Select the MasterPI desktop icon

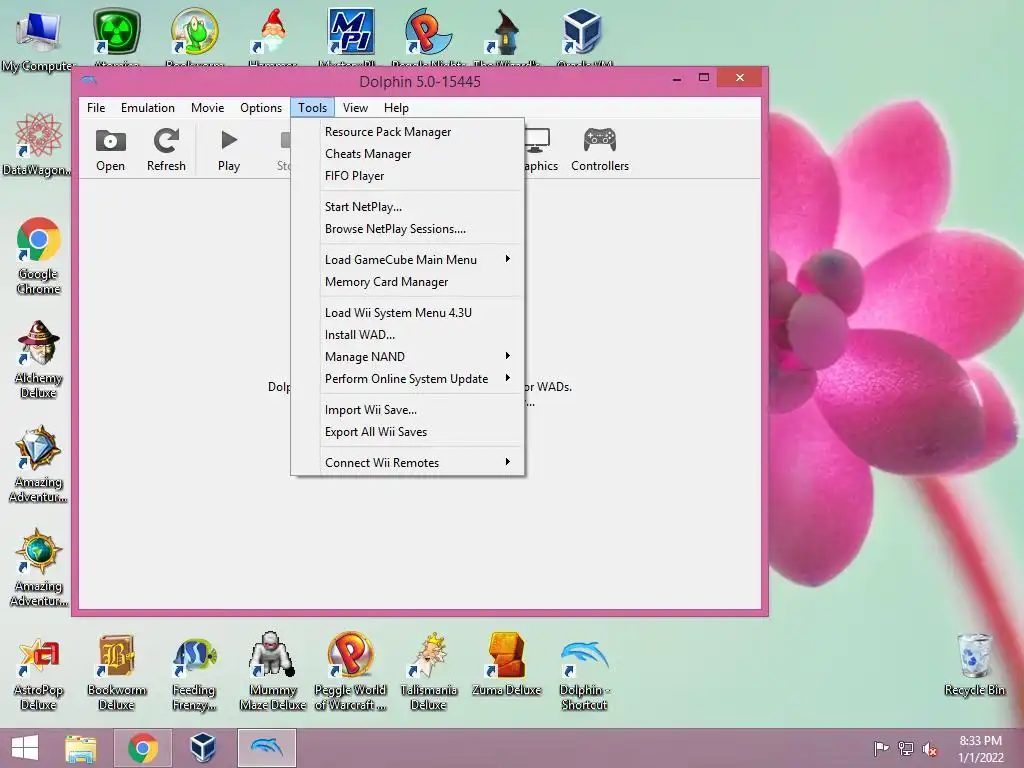click(351, 36)
